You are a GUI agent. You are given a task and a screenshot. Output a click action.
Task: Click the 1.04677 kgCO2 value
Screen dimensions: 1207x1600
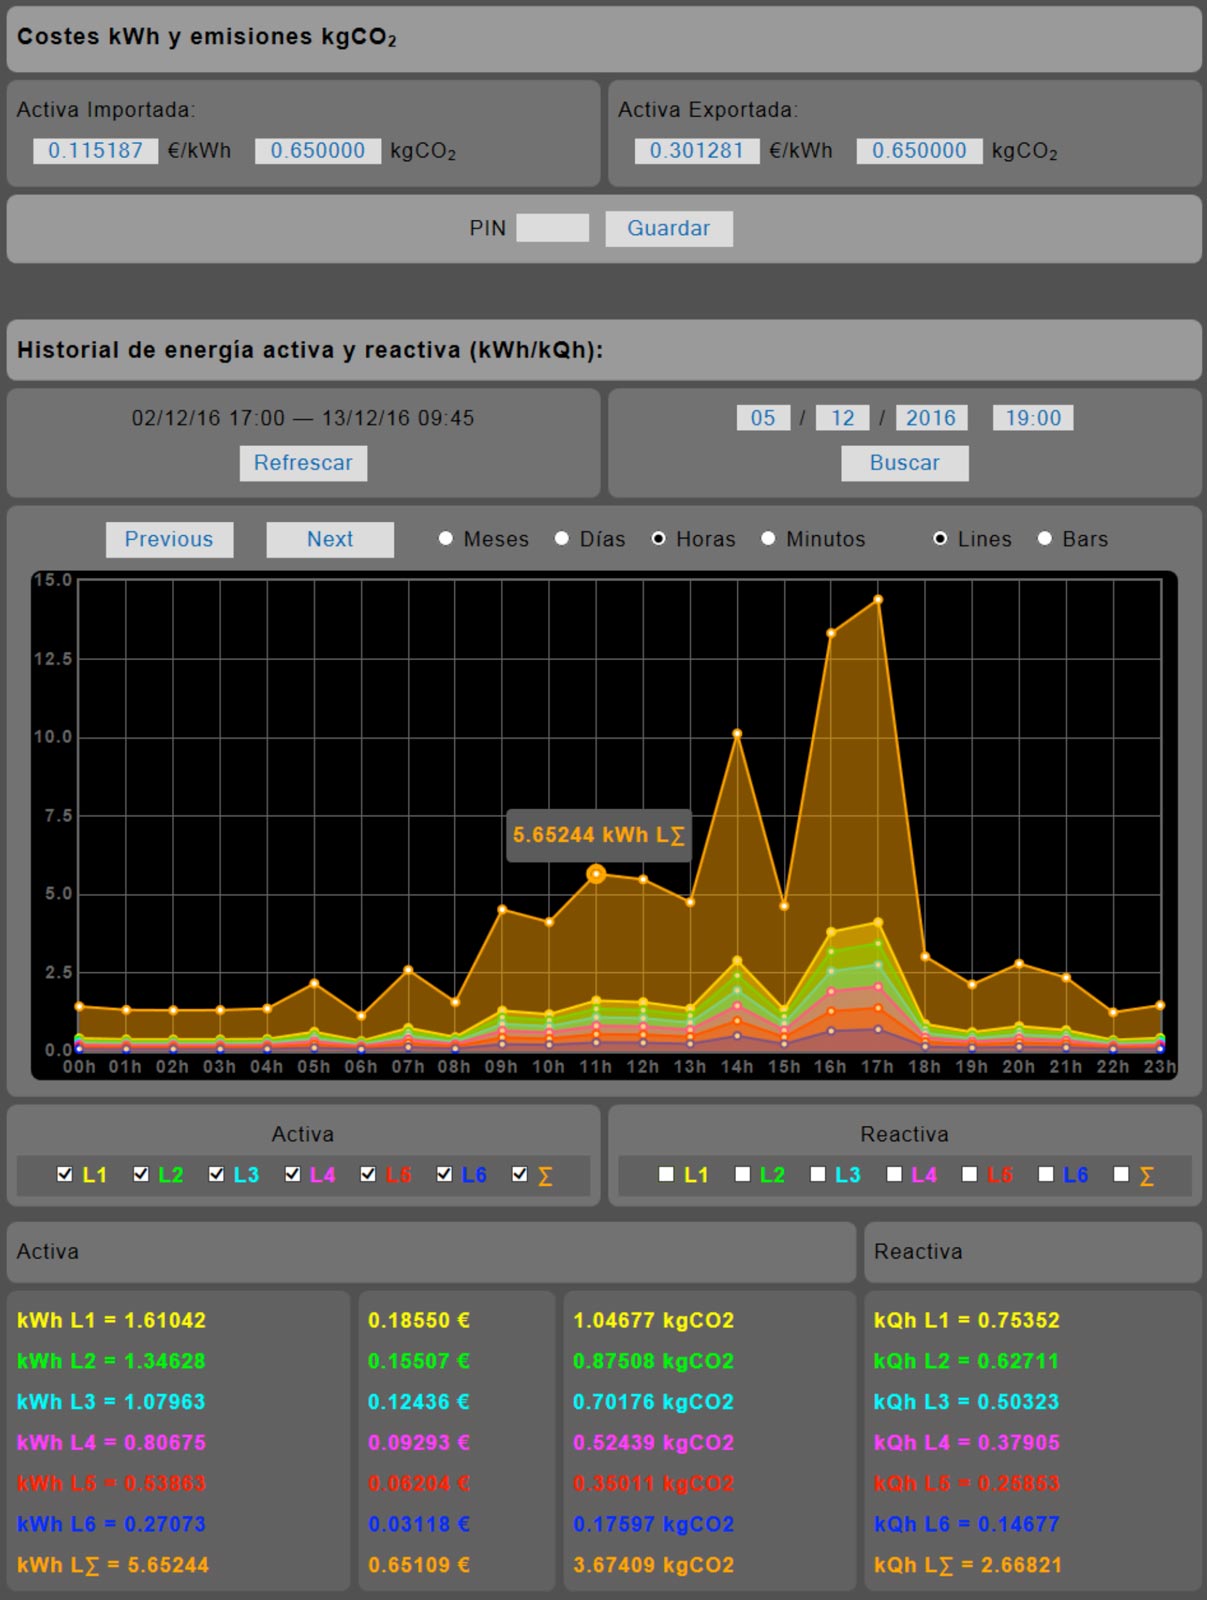tap(653, 1320)
